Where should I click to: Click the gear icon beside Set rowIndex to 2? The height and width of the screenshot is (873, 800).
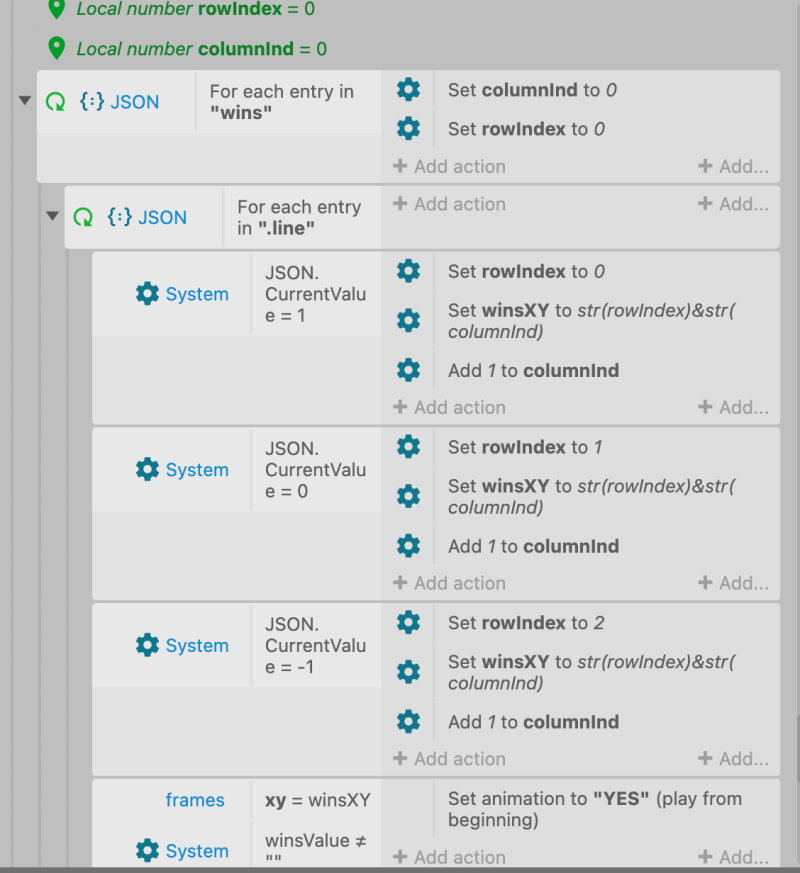point(408,622)
